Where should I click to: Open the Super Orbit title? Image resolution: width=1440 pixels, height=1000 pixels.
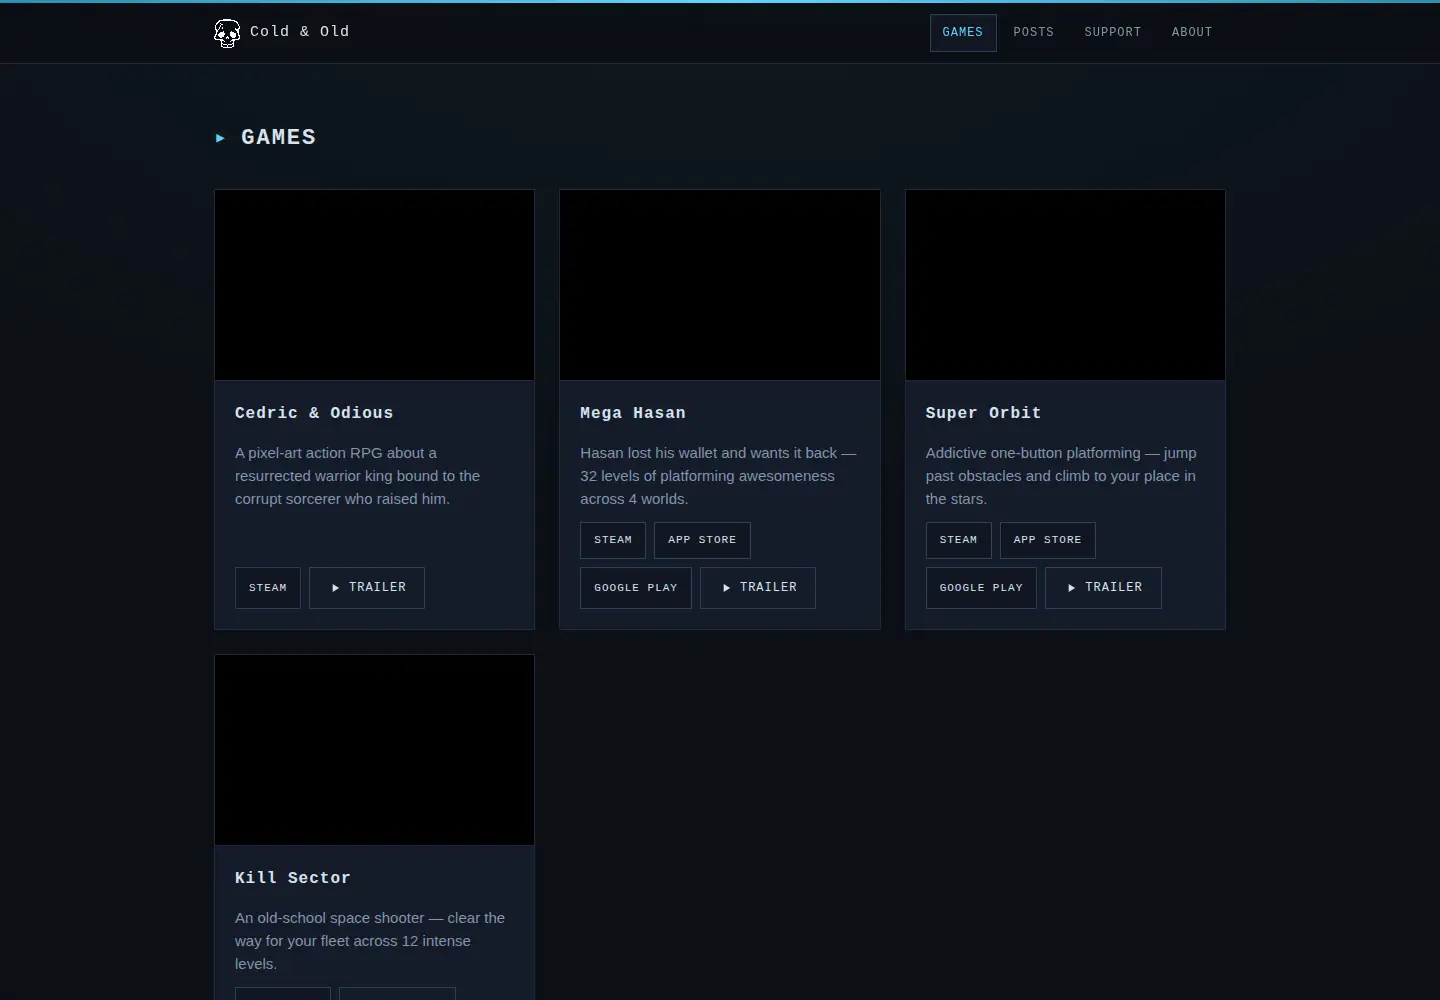[983, 413]
